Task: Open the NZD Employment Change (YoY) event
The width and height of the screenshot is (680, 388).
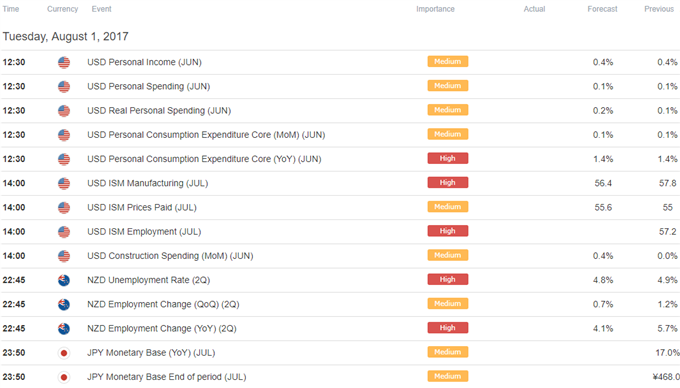Action: click(162, 329)
